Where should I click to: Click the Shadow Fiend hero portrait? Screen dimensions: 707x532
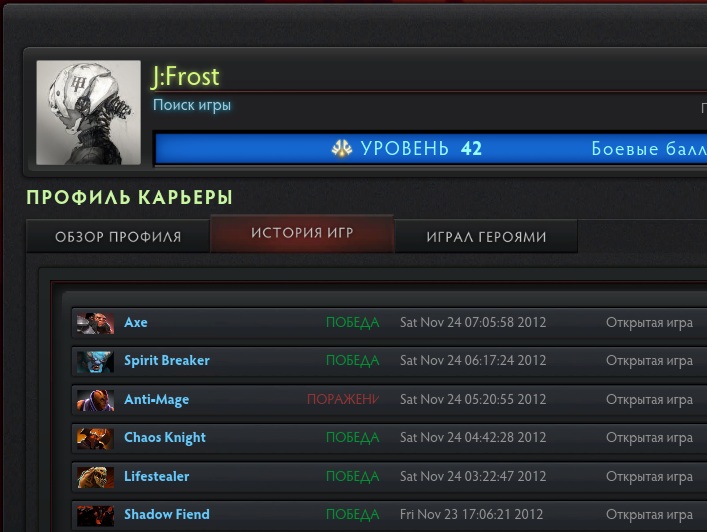click(x=95, y=516)
